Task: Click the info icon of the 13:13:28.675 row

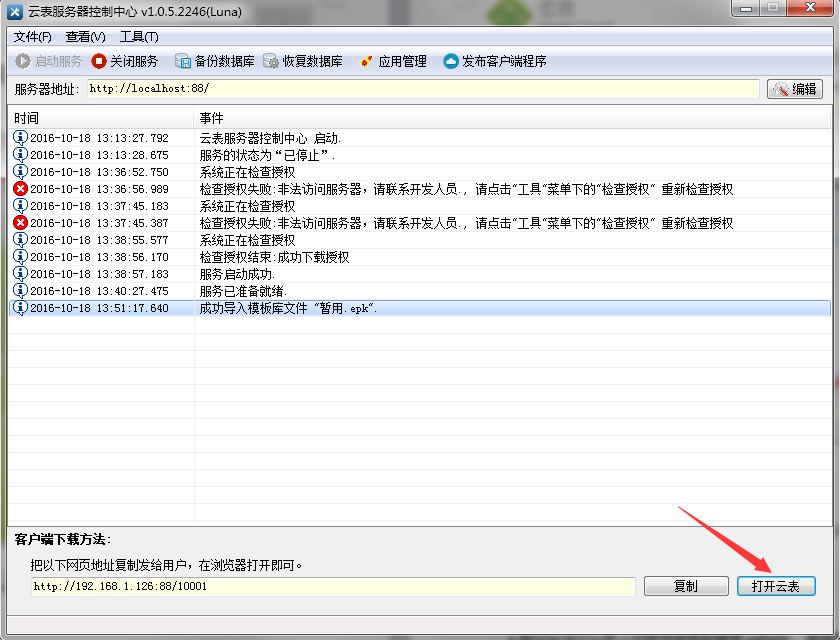Action: point(20,155)
